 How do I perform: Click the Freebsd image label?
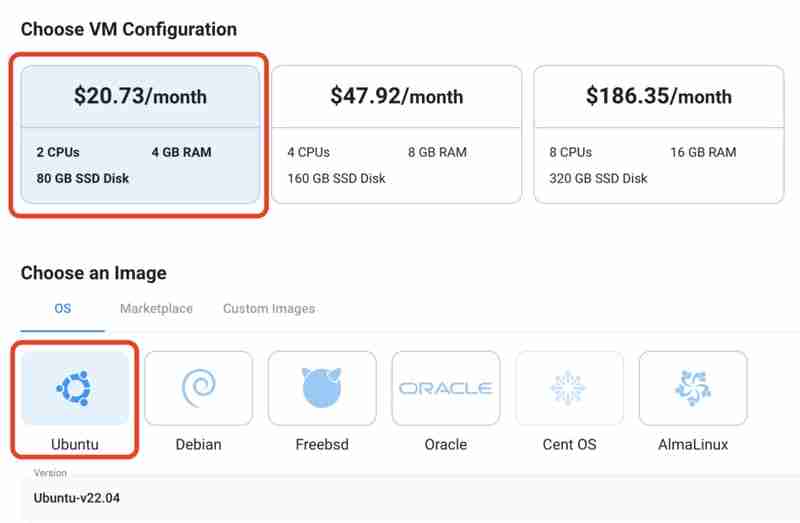tap(322, 443)
